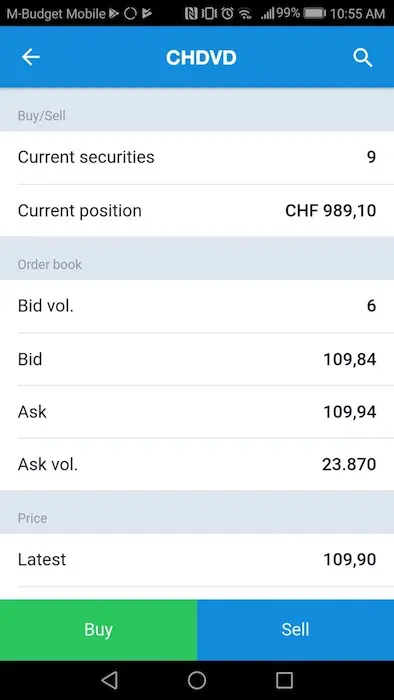Select the Bid vol. row

[197, 306]
